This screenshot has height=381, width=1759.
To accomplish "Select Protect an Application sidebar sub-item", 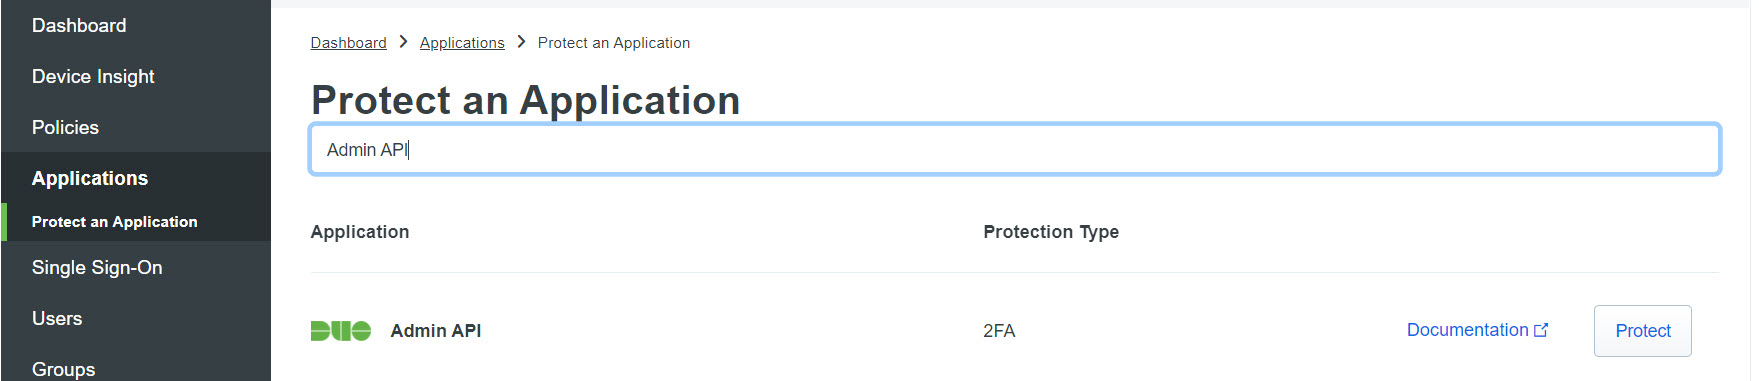I will (115, 222).
